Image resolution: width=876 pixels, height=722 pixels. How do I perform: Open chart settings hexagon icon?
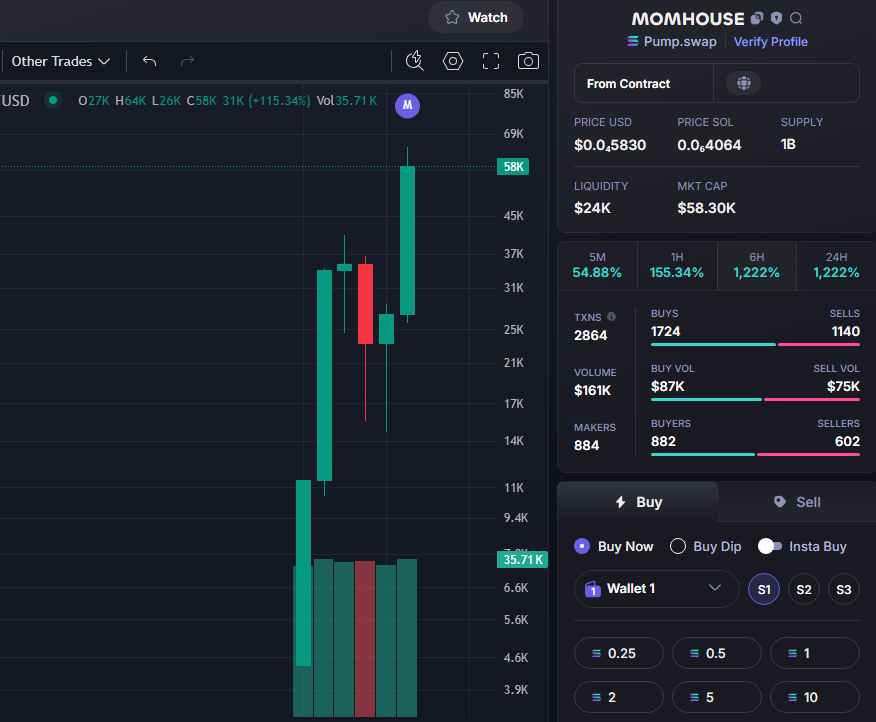[453, 61]
